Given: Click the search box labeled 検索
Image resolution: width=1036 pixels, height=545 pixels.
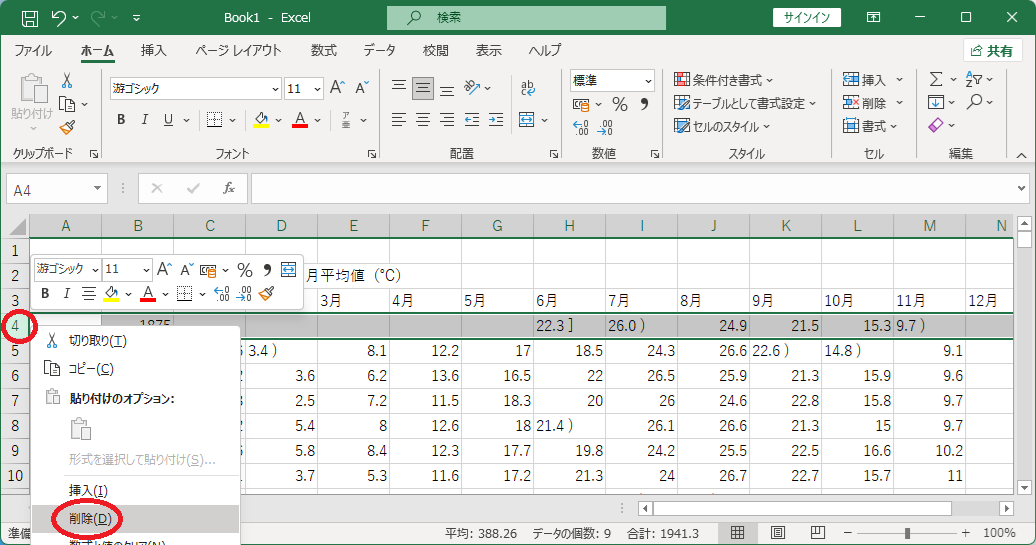Looking at the screenshot, I should tap(527, 18).
